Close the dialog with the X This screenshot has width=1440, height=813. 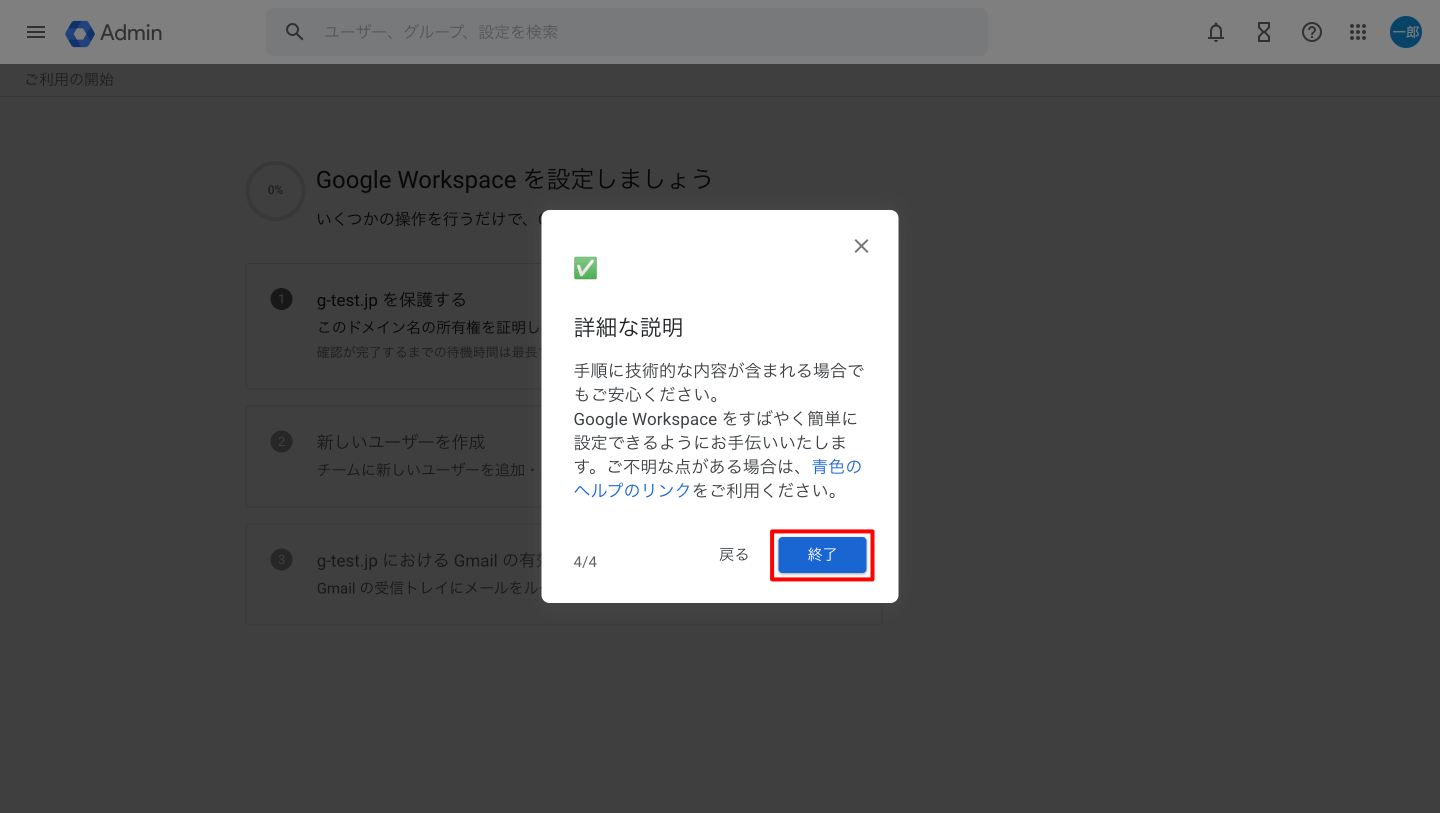tap(861, 246)
